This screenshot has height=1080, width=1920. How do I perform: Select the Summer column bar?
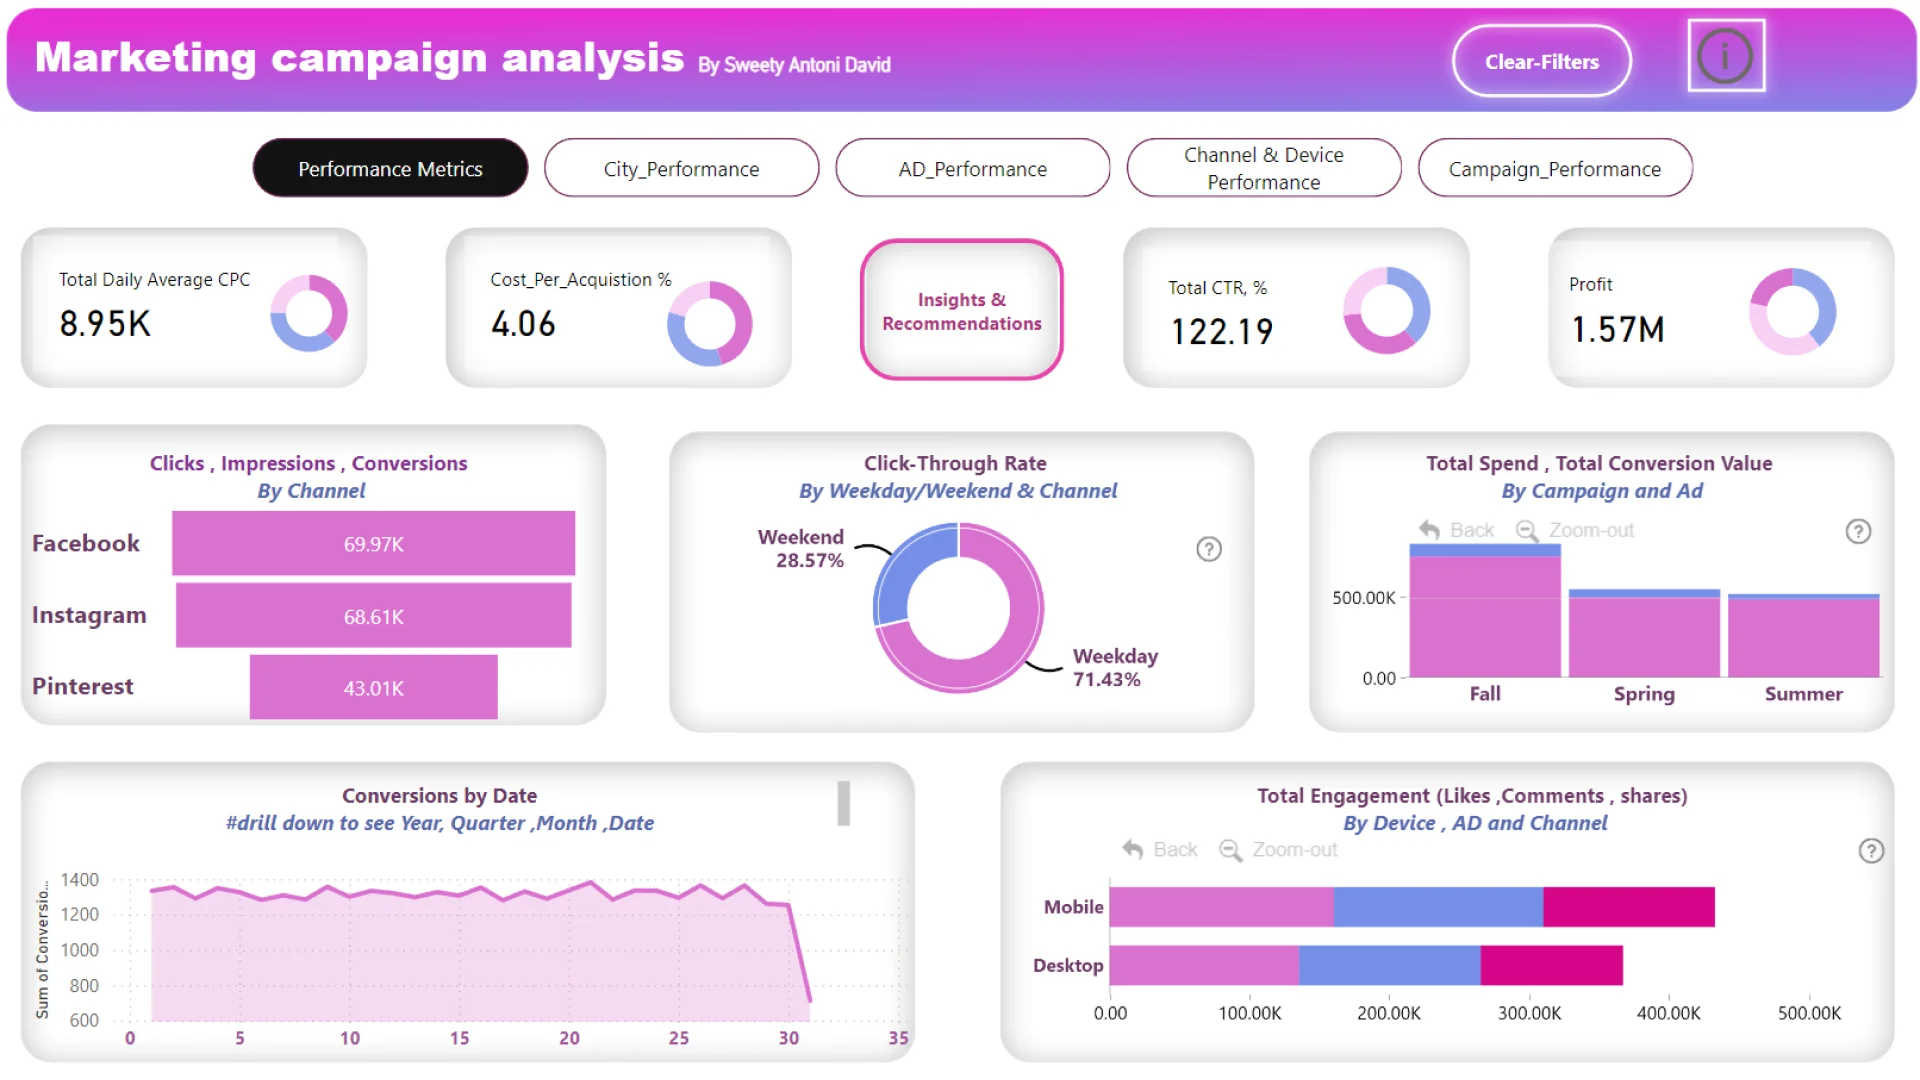click(x=1803, y=638)
